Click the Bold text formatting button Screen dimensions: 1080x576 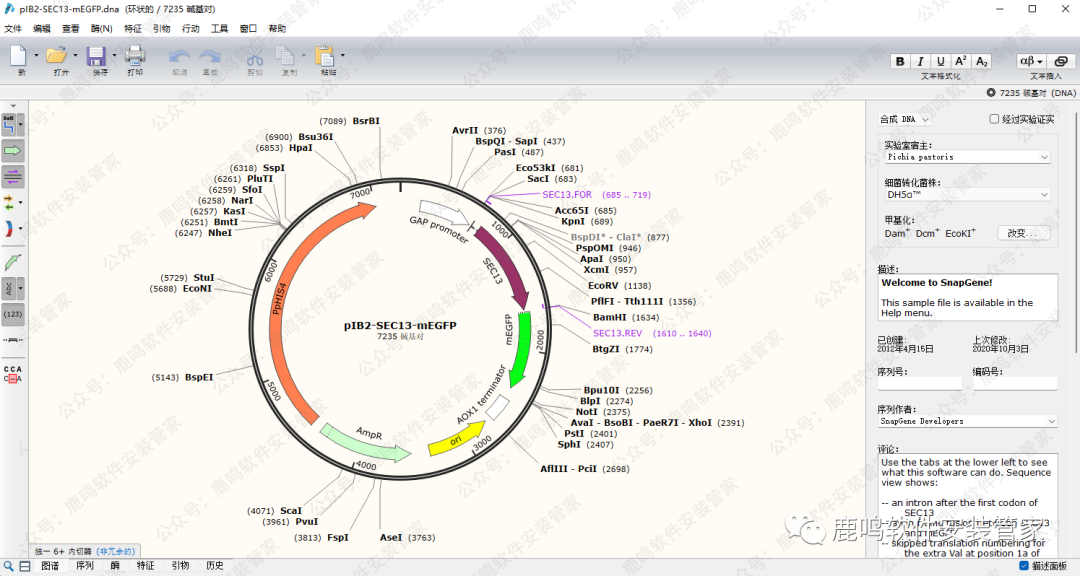[x=900, y=62]
